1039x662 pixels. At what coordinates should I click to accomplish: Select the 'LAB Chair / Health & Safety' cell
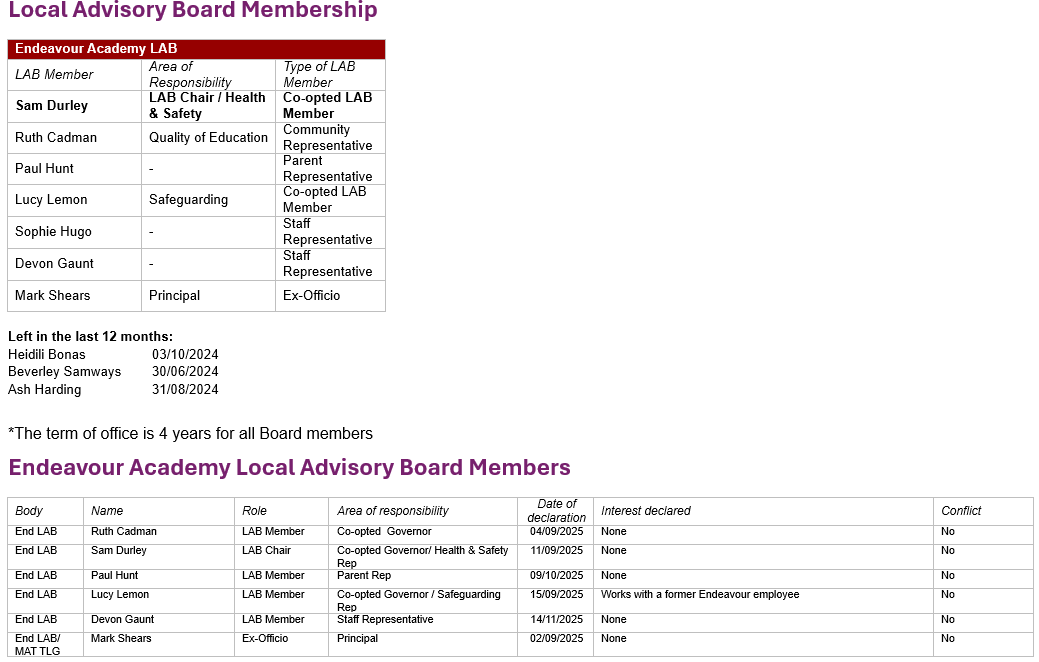point(207,105)
